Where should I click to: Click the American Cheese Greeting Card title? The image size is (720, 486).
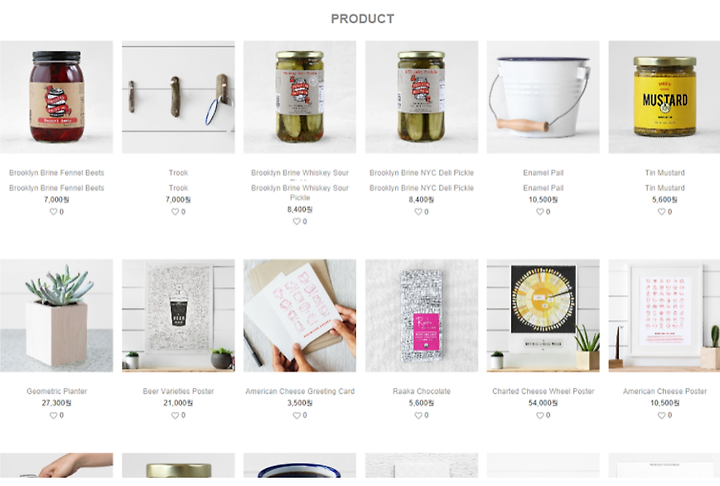pyautogui.click(x=300, y=391)
